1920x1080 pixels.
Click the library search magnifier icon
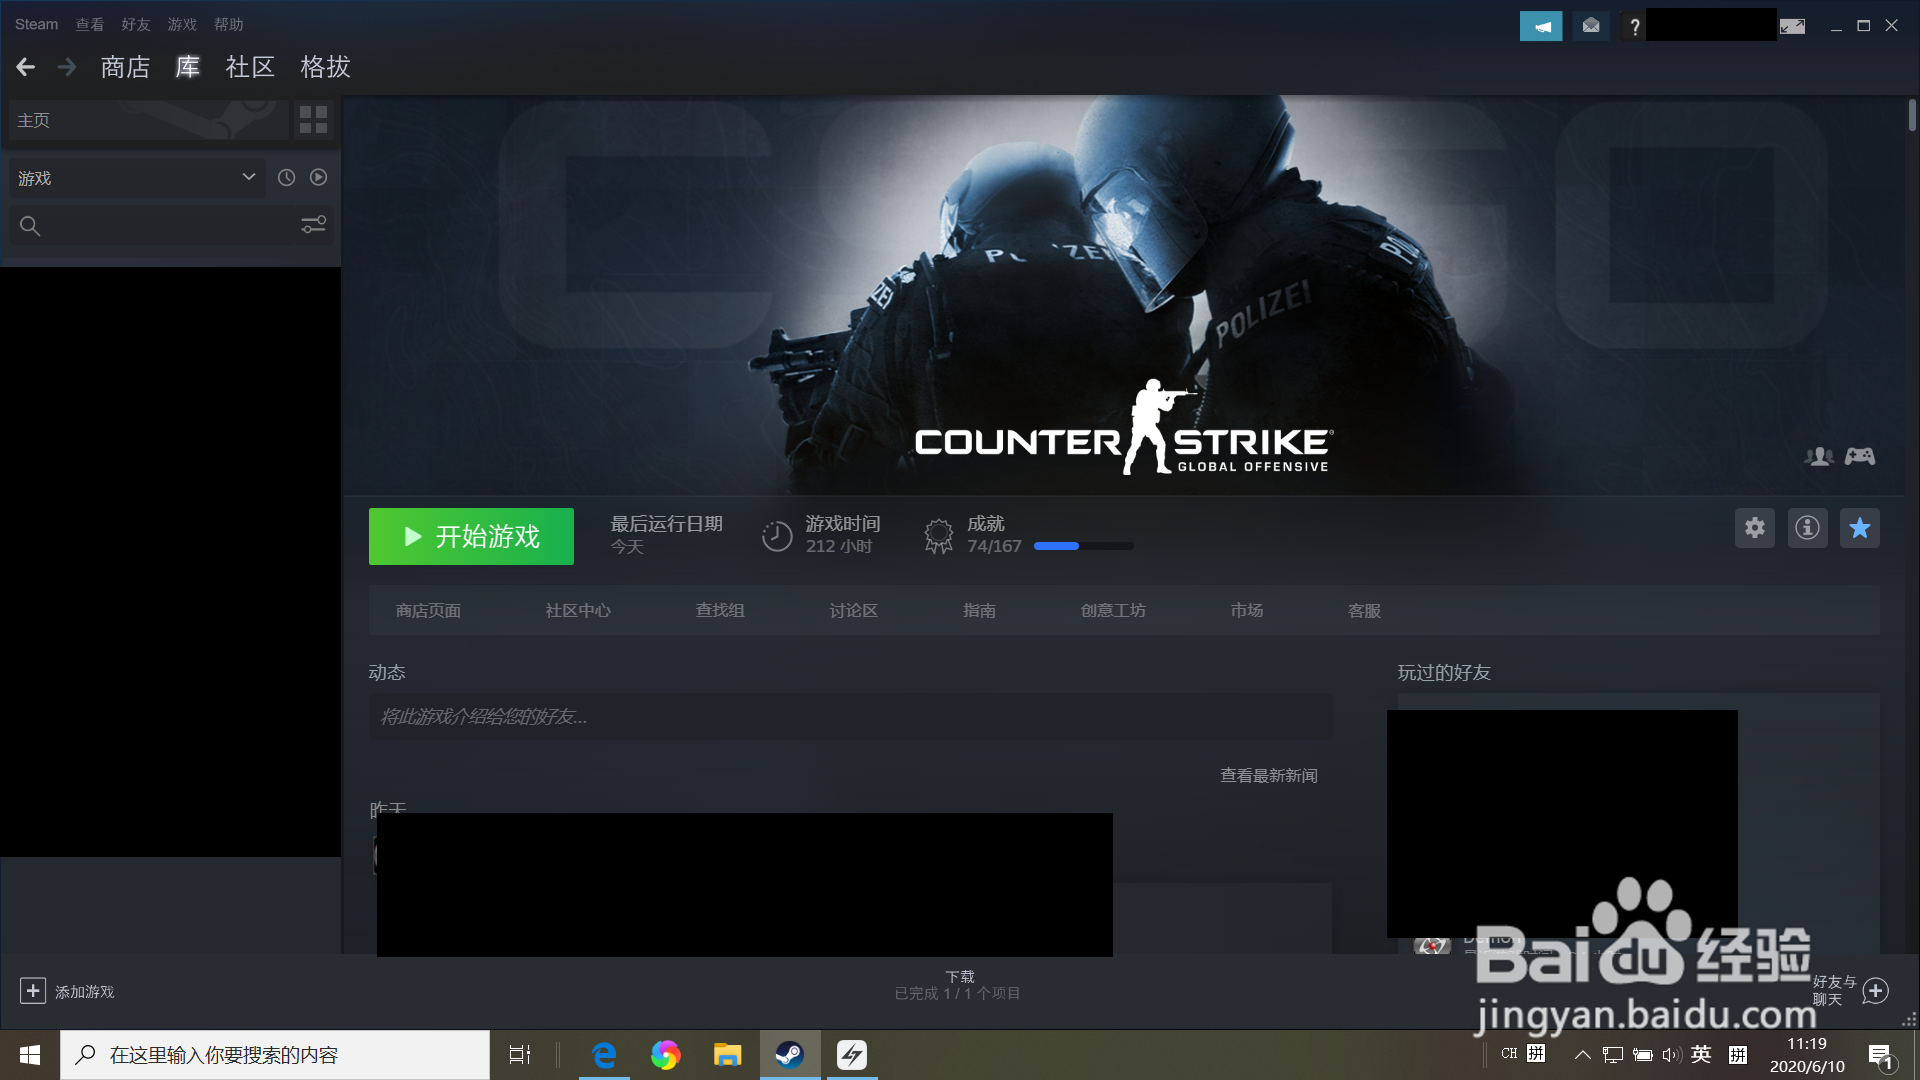pos(30,226)
